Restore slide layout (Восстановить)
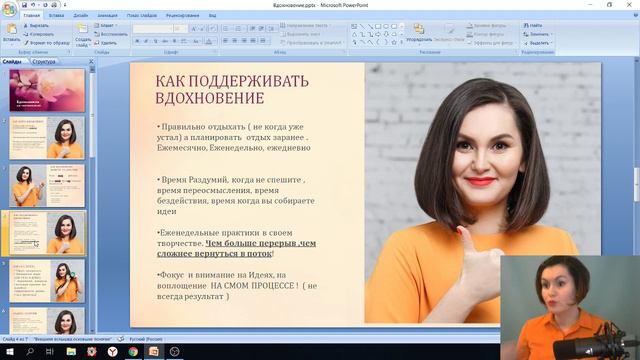This screenshot has height=360, width=640. pos(111,34)
